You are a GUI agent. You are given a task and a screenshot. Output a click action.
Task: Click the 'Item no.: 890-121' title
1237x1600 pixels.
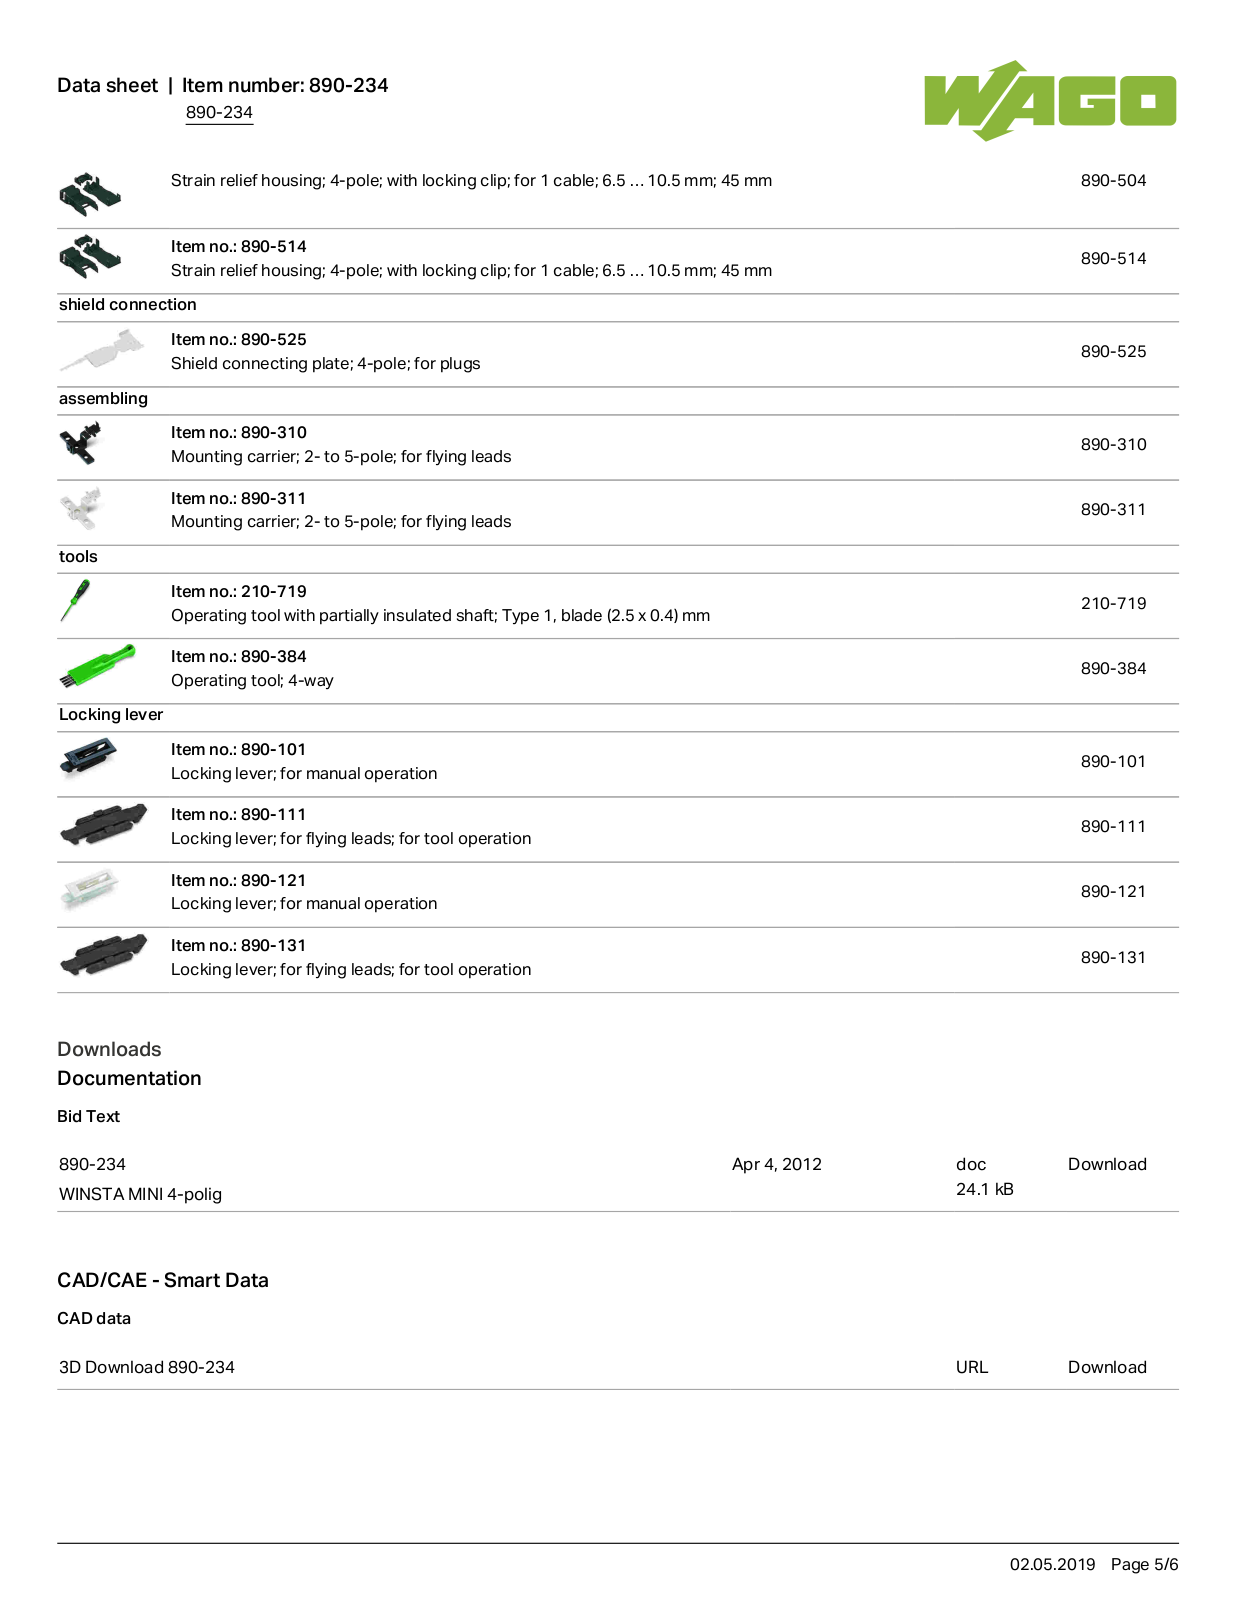pyautogui.click(x=239, y=880)
